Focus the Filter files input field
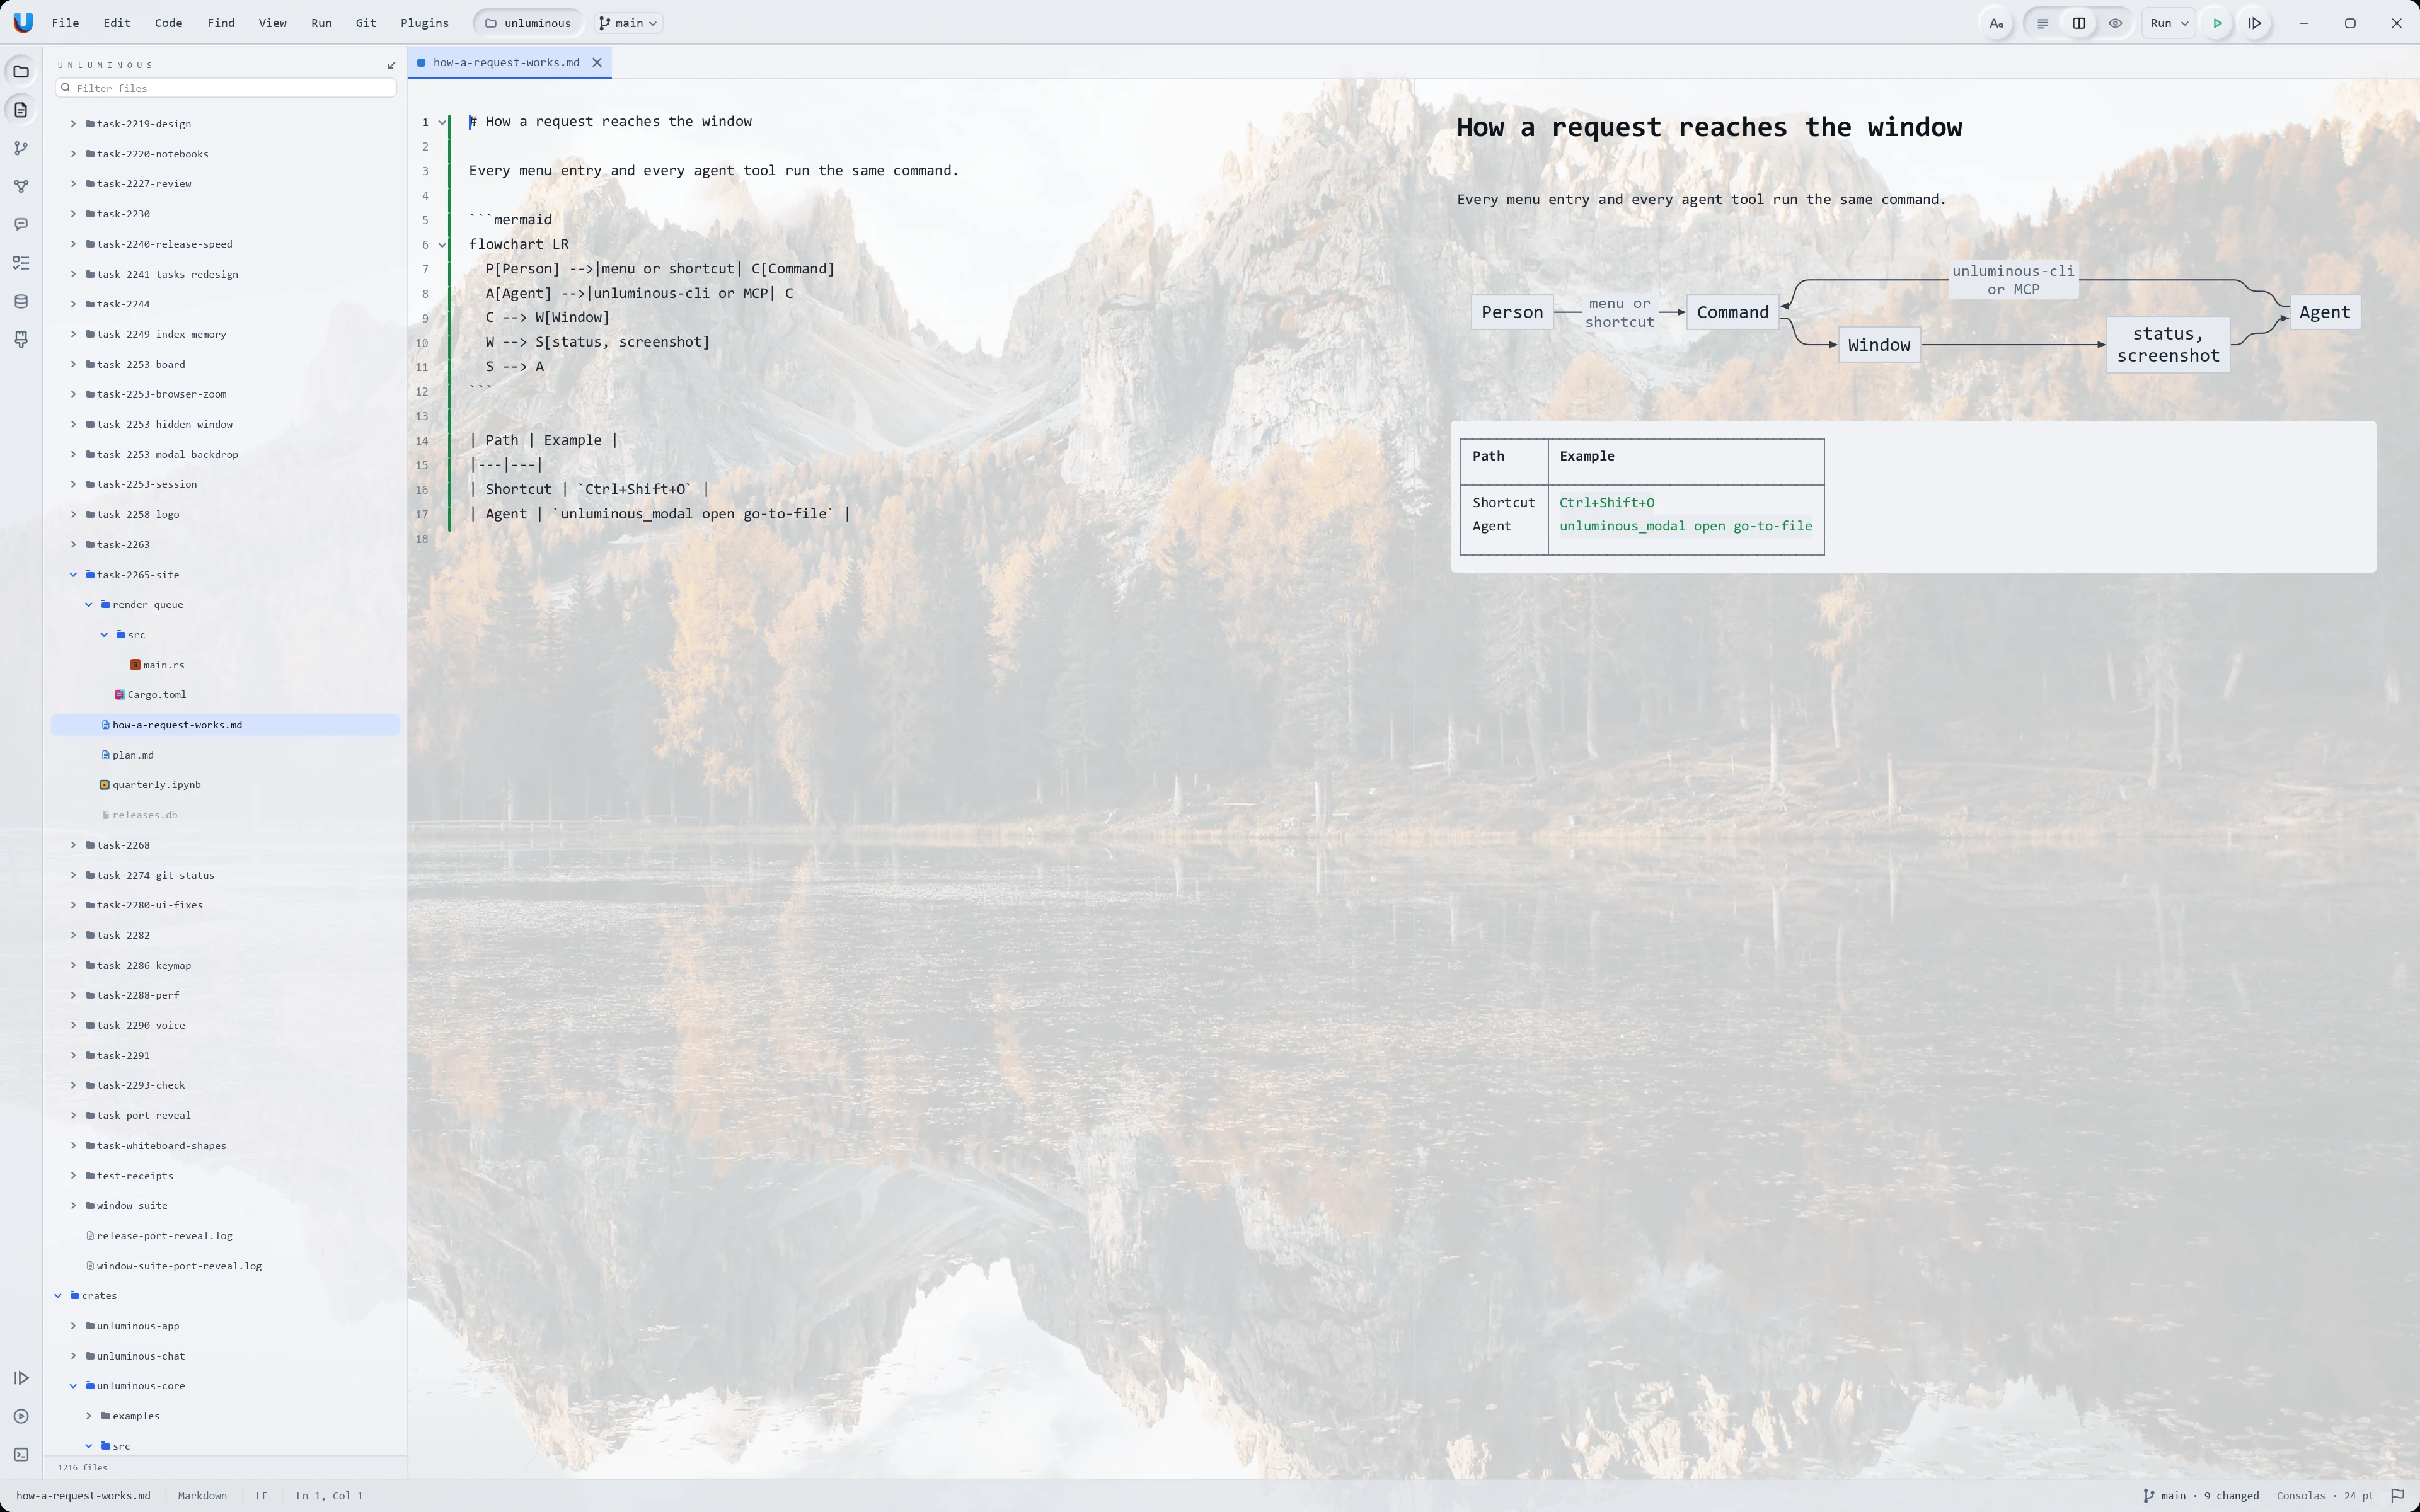2420x1512 pixels. click(x=226, y=88)
